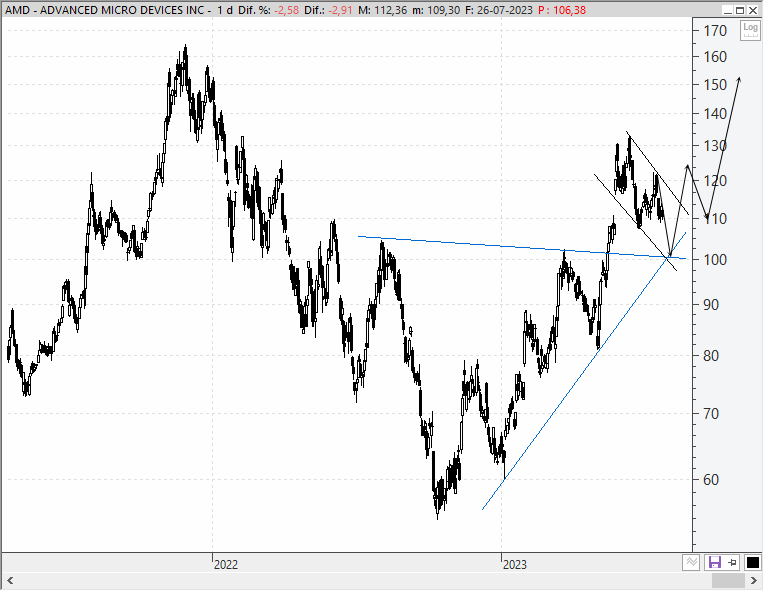This screenshot has height=591, width=764.
Task: Close the AMD chart window
Action: click(x=753, y=10)
